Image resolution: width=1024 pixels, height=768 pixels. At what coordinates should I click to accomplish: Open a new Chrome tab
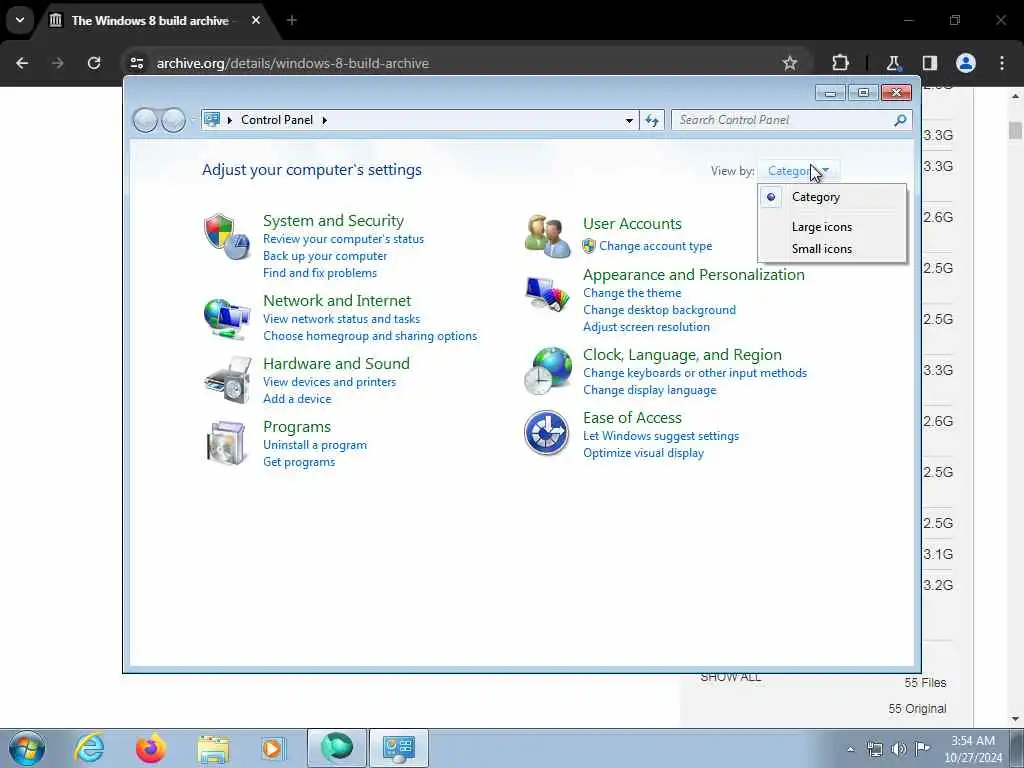pyautogui.click(x=292, y=20)
